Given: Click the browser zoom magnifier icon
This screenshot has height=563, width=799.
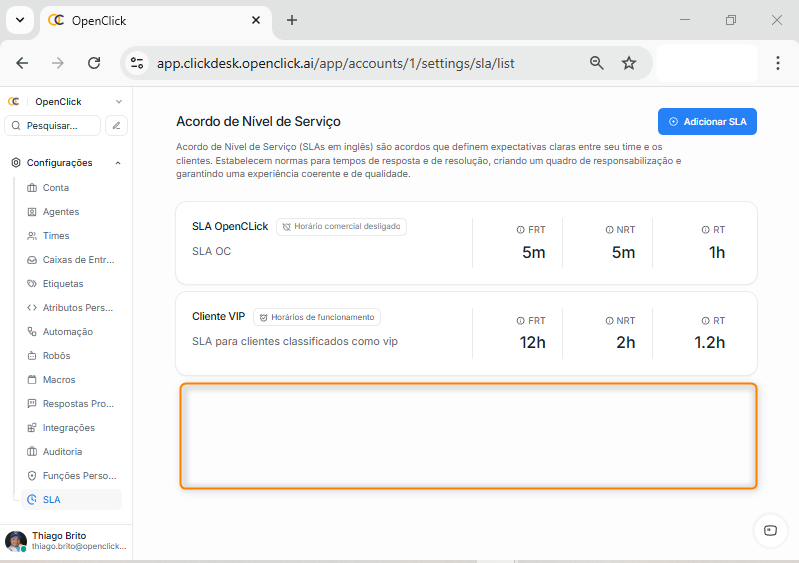Looking at the screenshot, I should click(597, 63).
